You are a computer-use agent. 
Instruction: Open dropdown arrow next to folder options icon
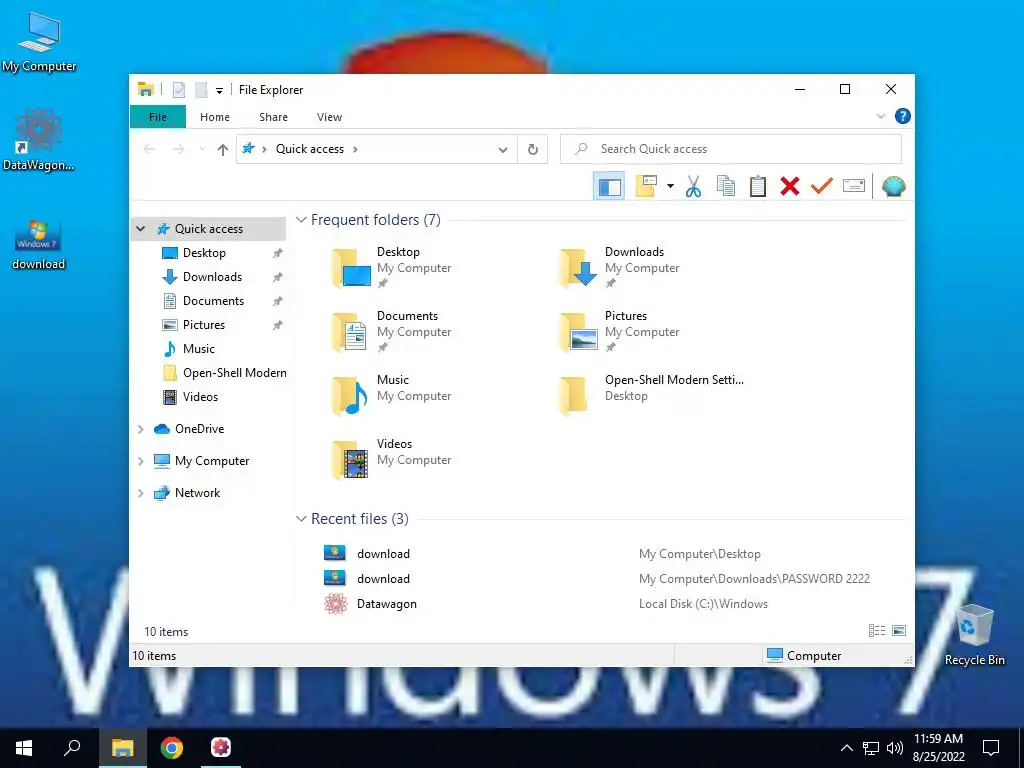point(670,187)
